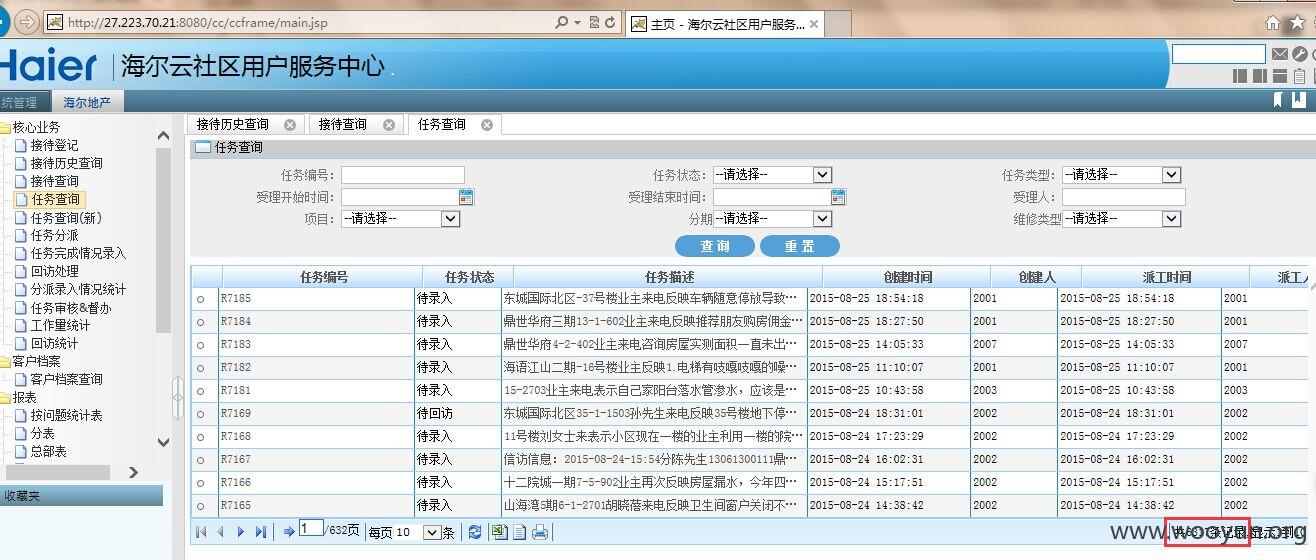Click the 重置 reset button
The image size is (1316, 560).
(799, 246)
